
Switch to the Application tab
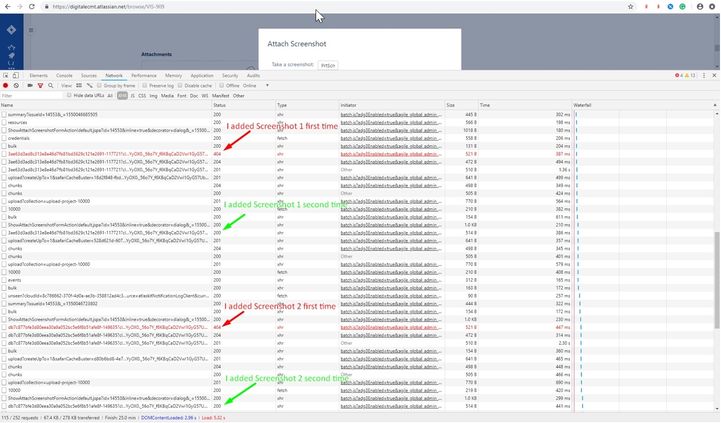click(202, 75)
